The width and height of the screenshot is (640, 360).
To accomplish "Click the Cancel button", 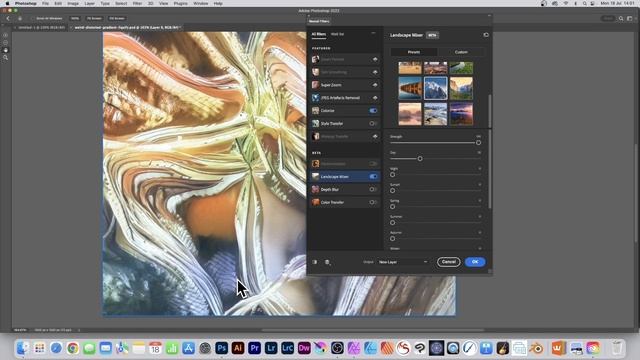I will pyautogui.click(x=449, y=262).
